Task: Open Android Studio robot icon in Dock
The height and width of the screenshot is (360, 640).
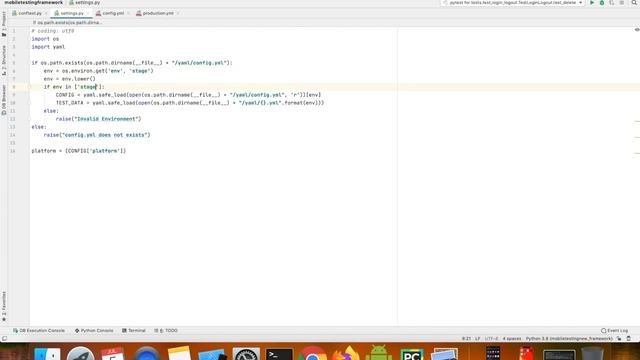Action: coord(378,353)
